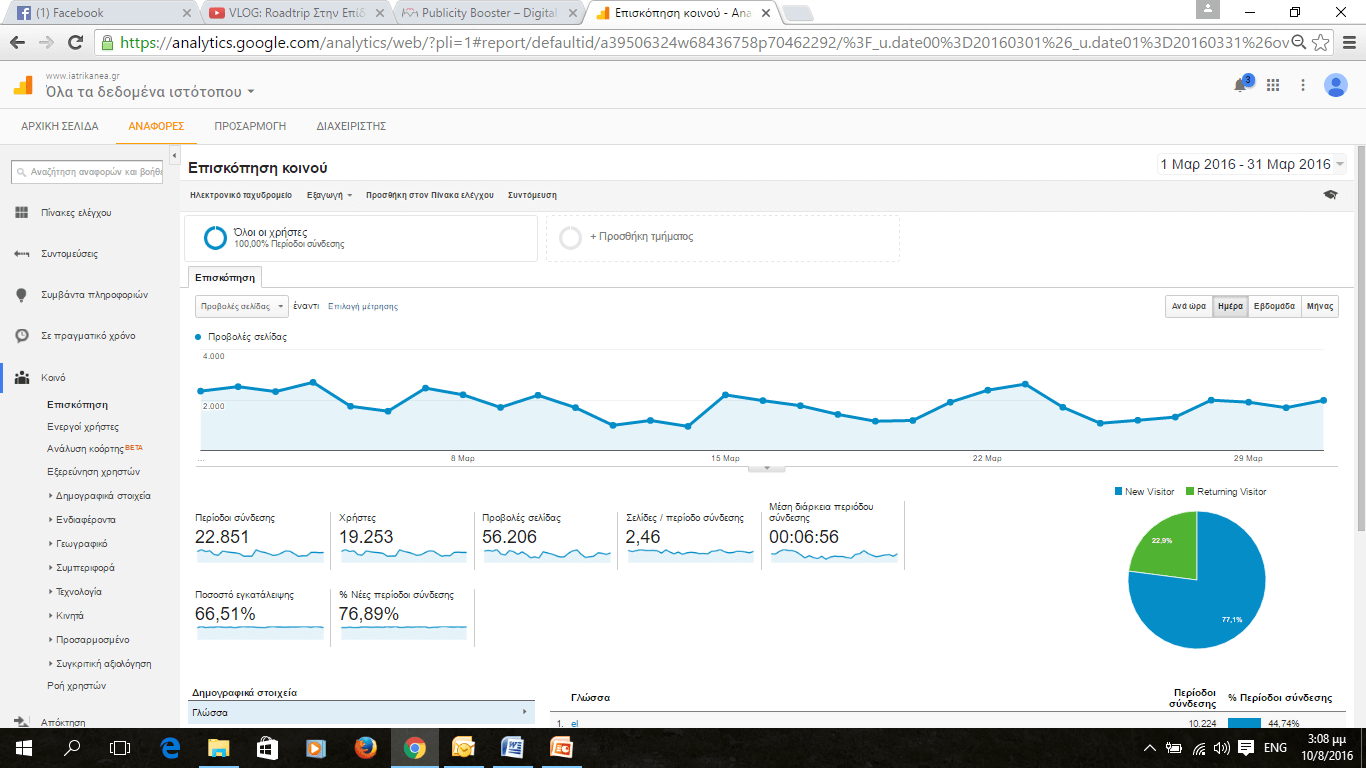The width and height of the screenshot is (1366, 768).
Task: Open the notifications bell icon
Action: point(1242,85)
